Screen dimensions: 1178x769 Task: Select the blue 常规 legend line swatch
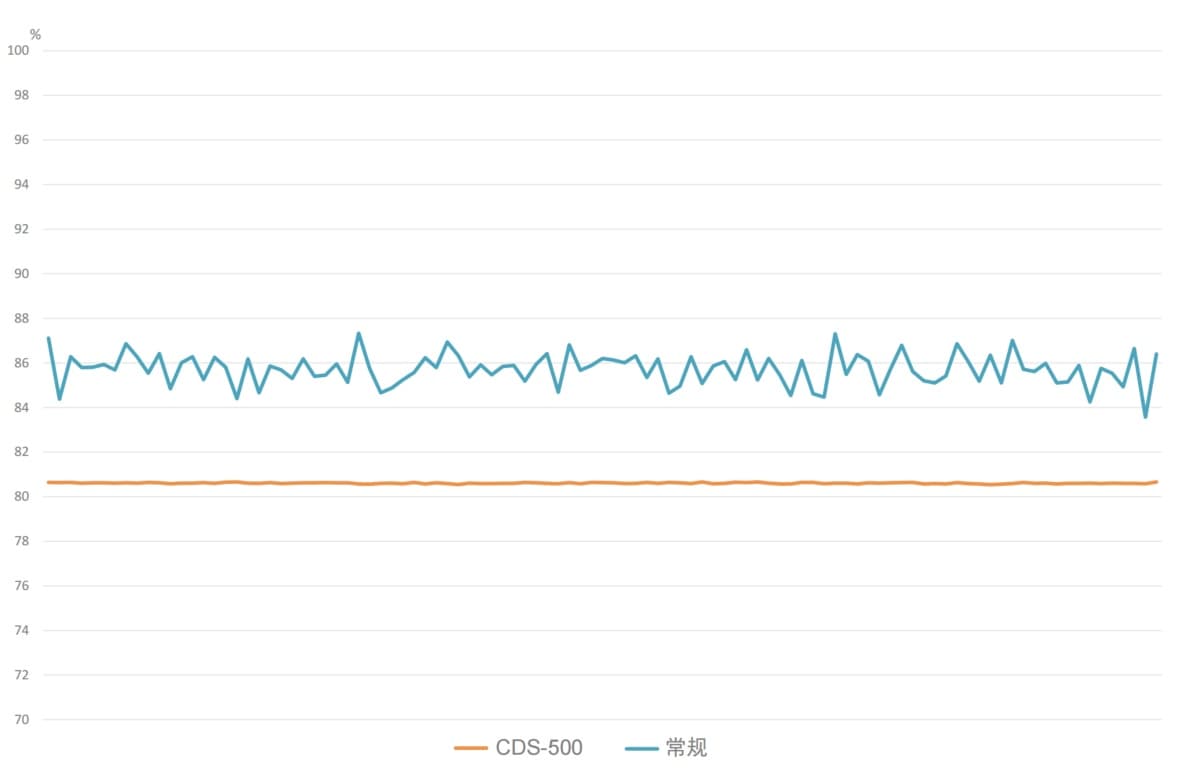[x=642, y=748]
